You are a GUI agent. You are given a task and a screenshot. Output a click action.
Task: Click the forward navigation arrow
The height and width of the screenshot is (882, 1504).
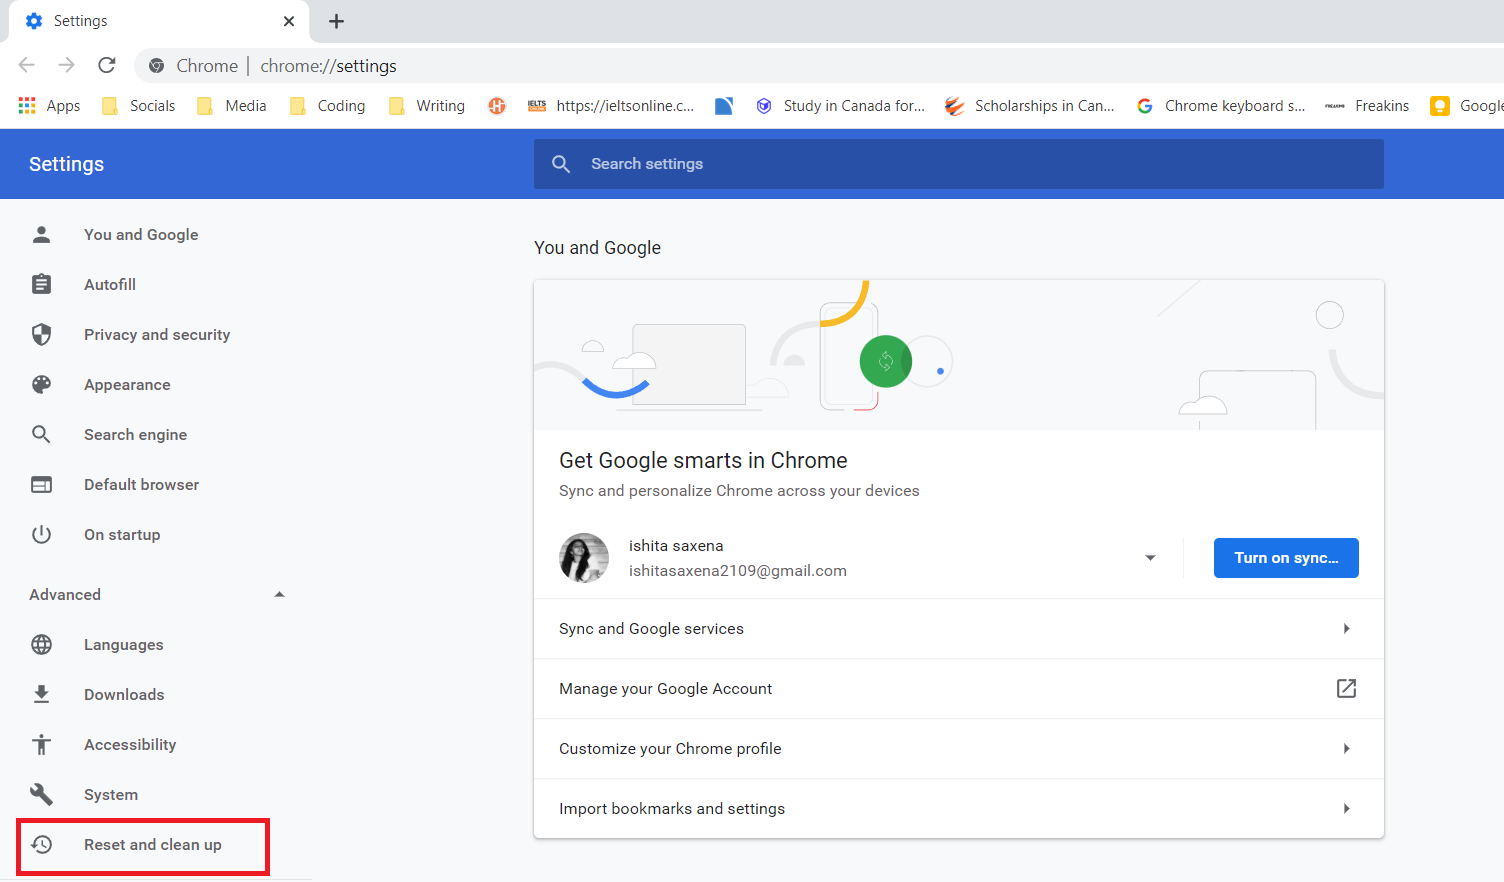point(67,65)
